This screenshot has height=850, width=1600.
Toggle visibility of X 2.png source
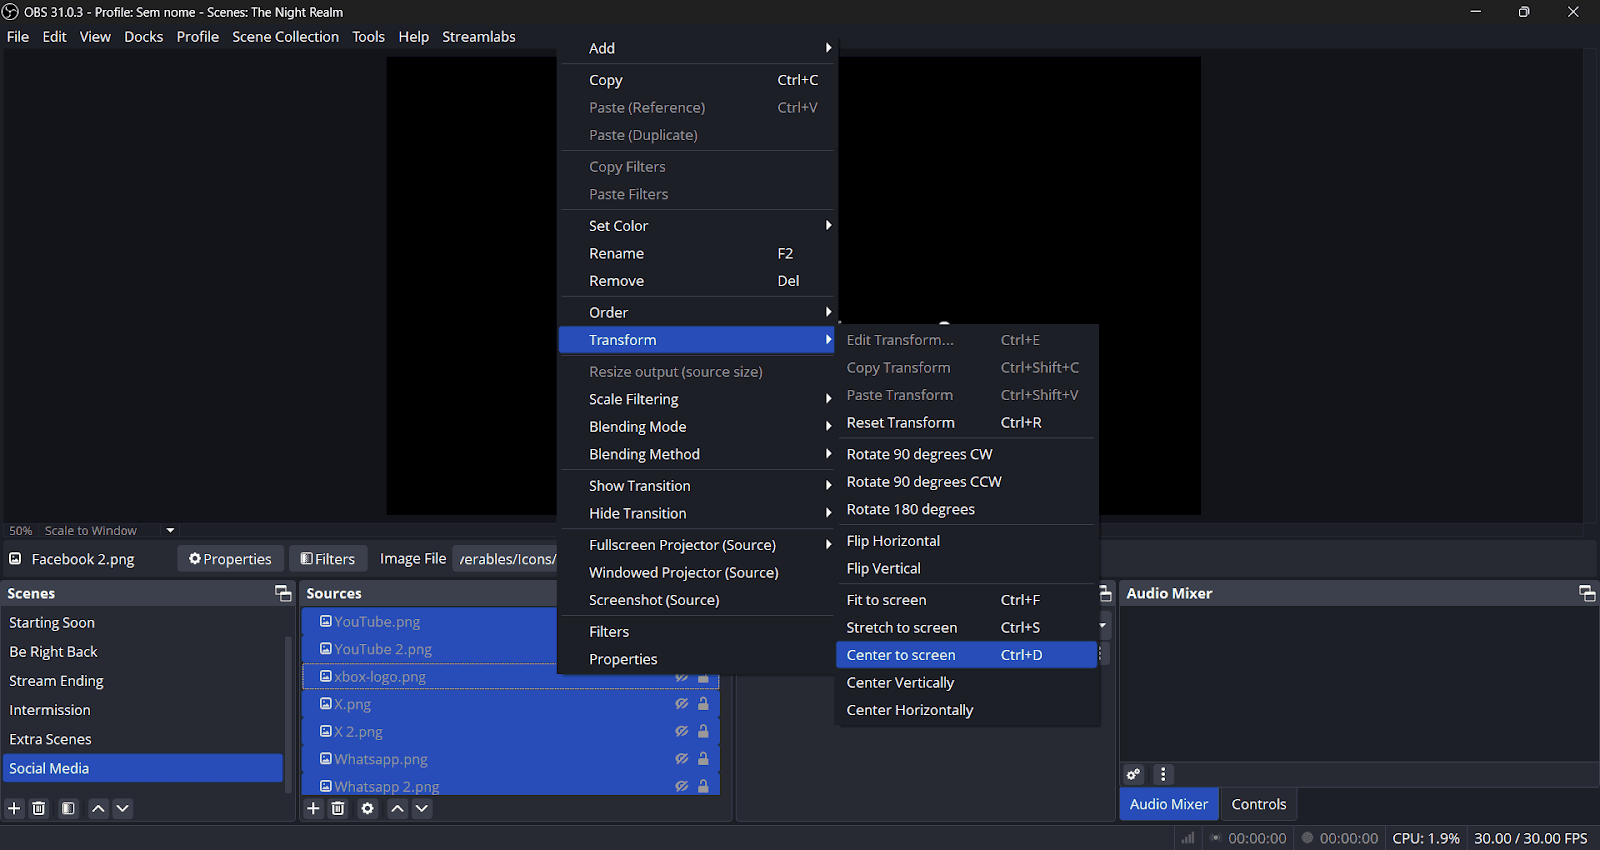(x=681, y=731)
